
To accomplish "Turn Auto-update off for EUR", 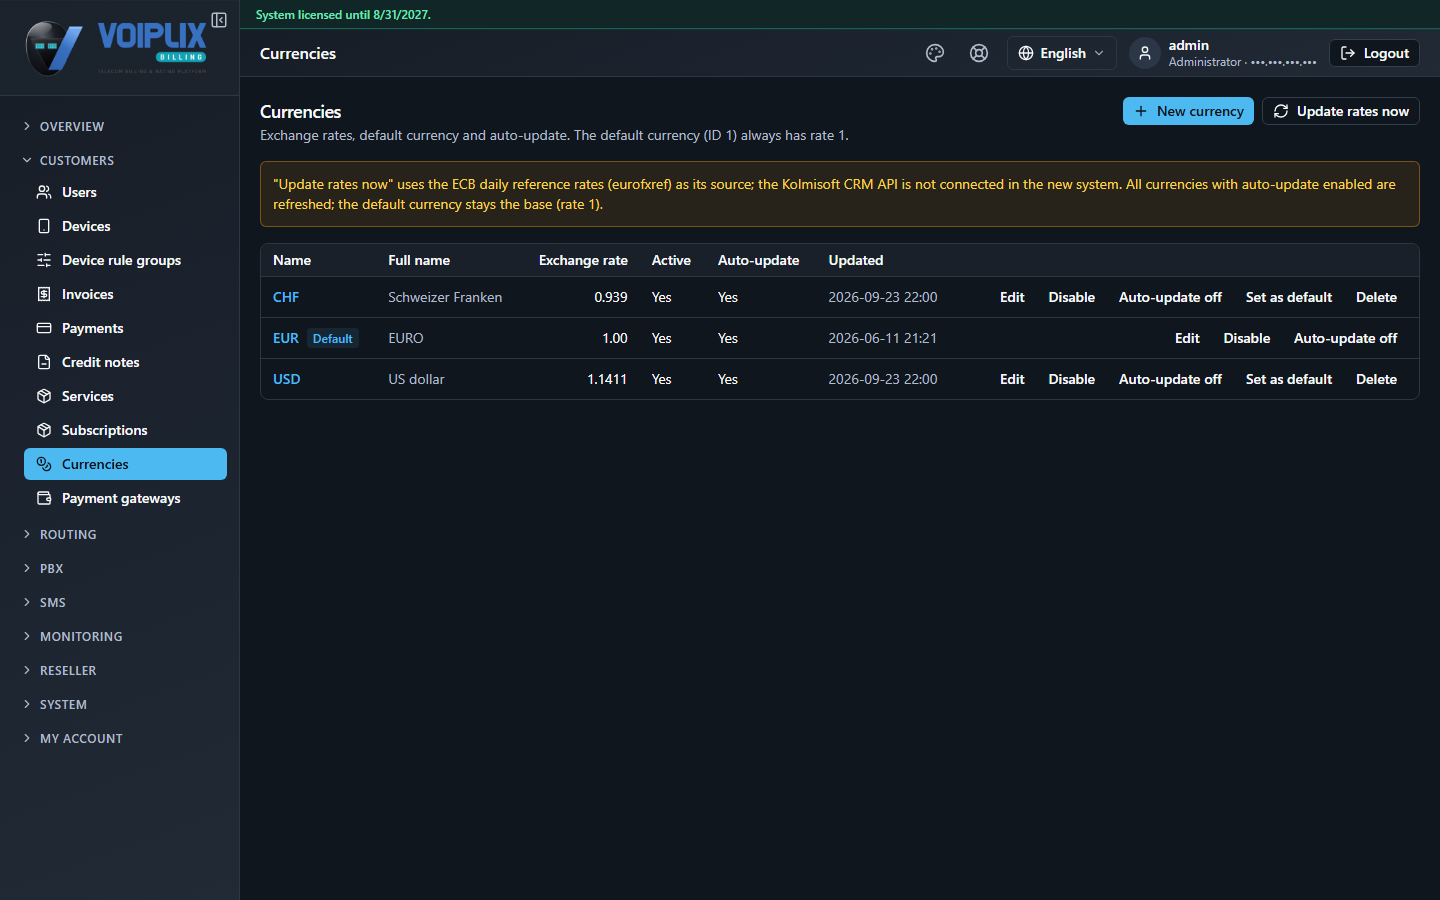I will click(x=1345, y=338).
